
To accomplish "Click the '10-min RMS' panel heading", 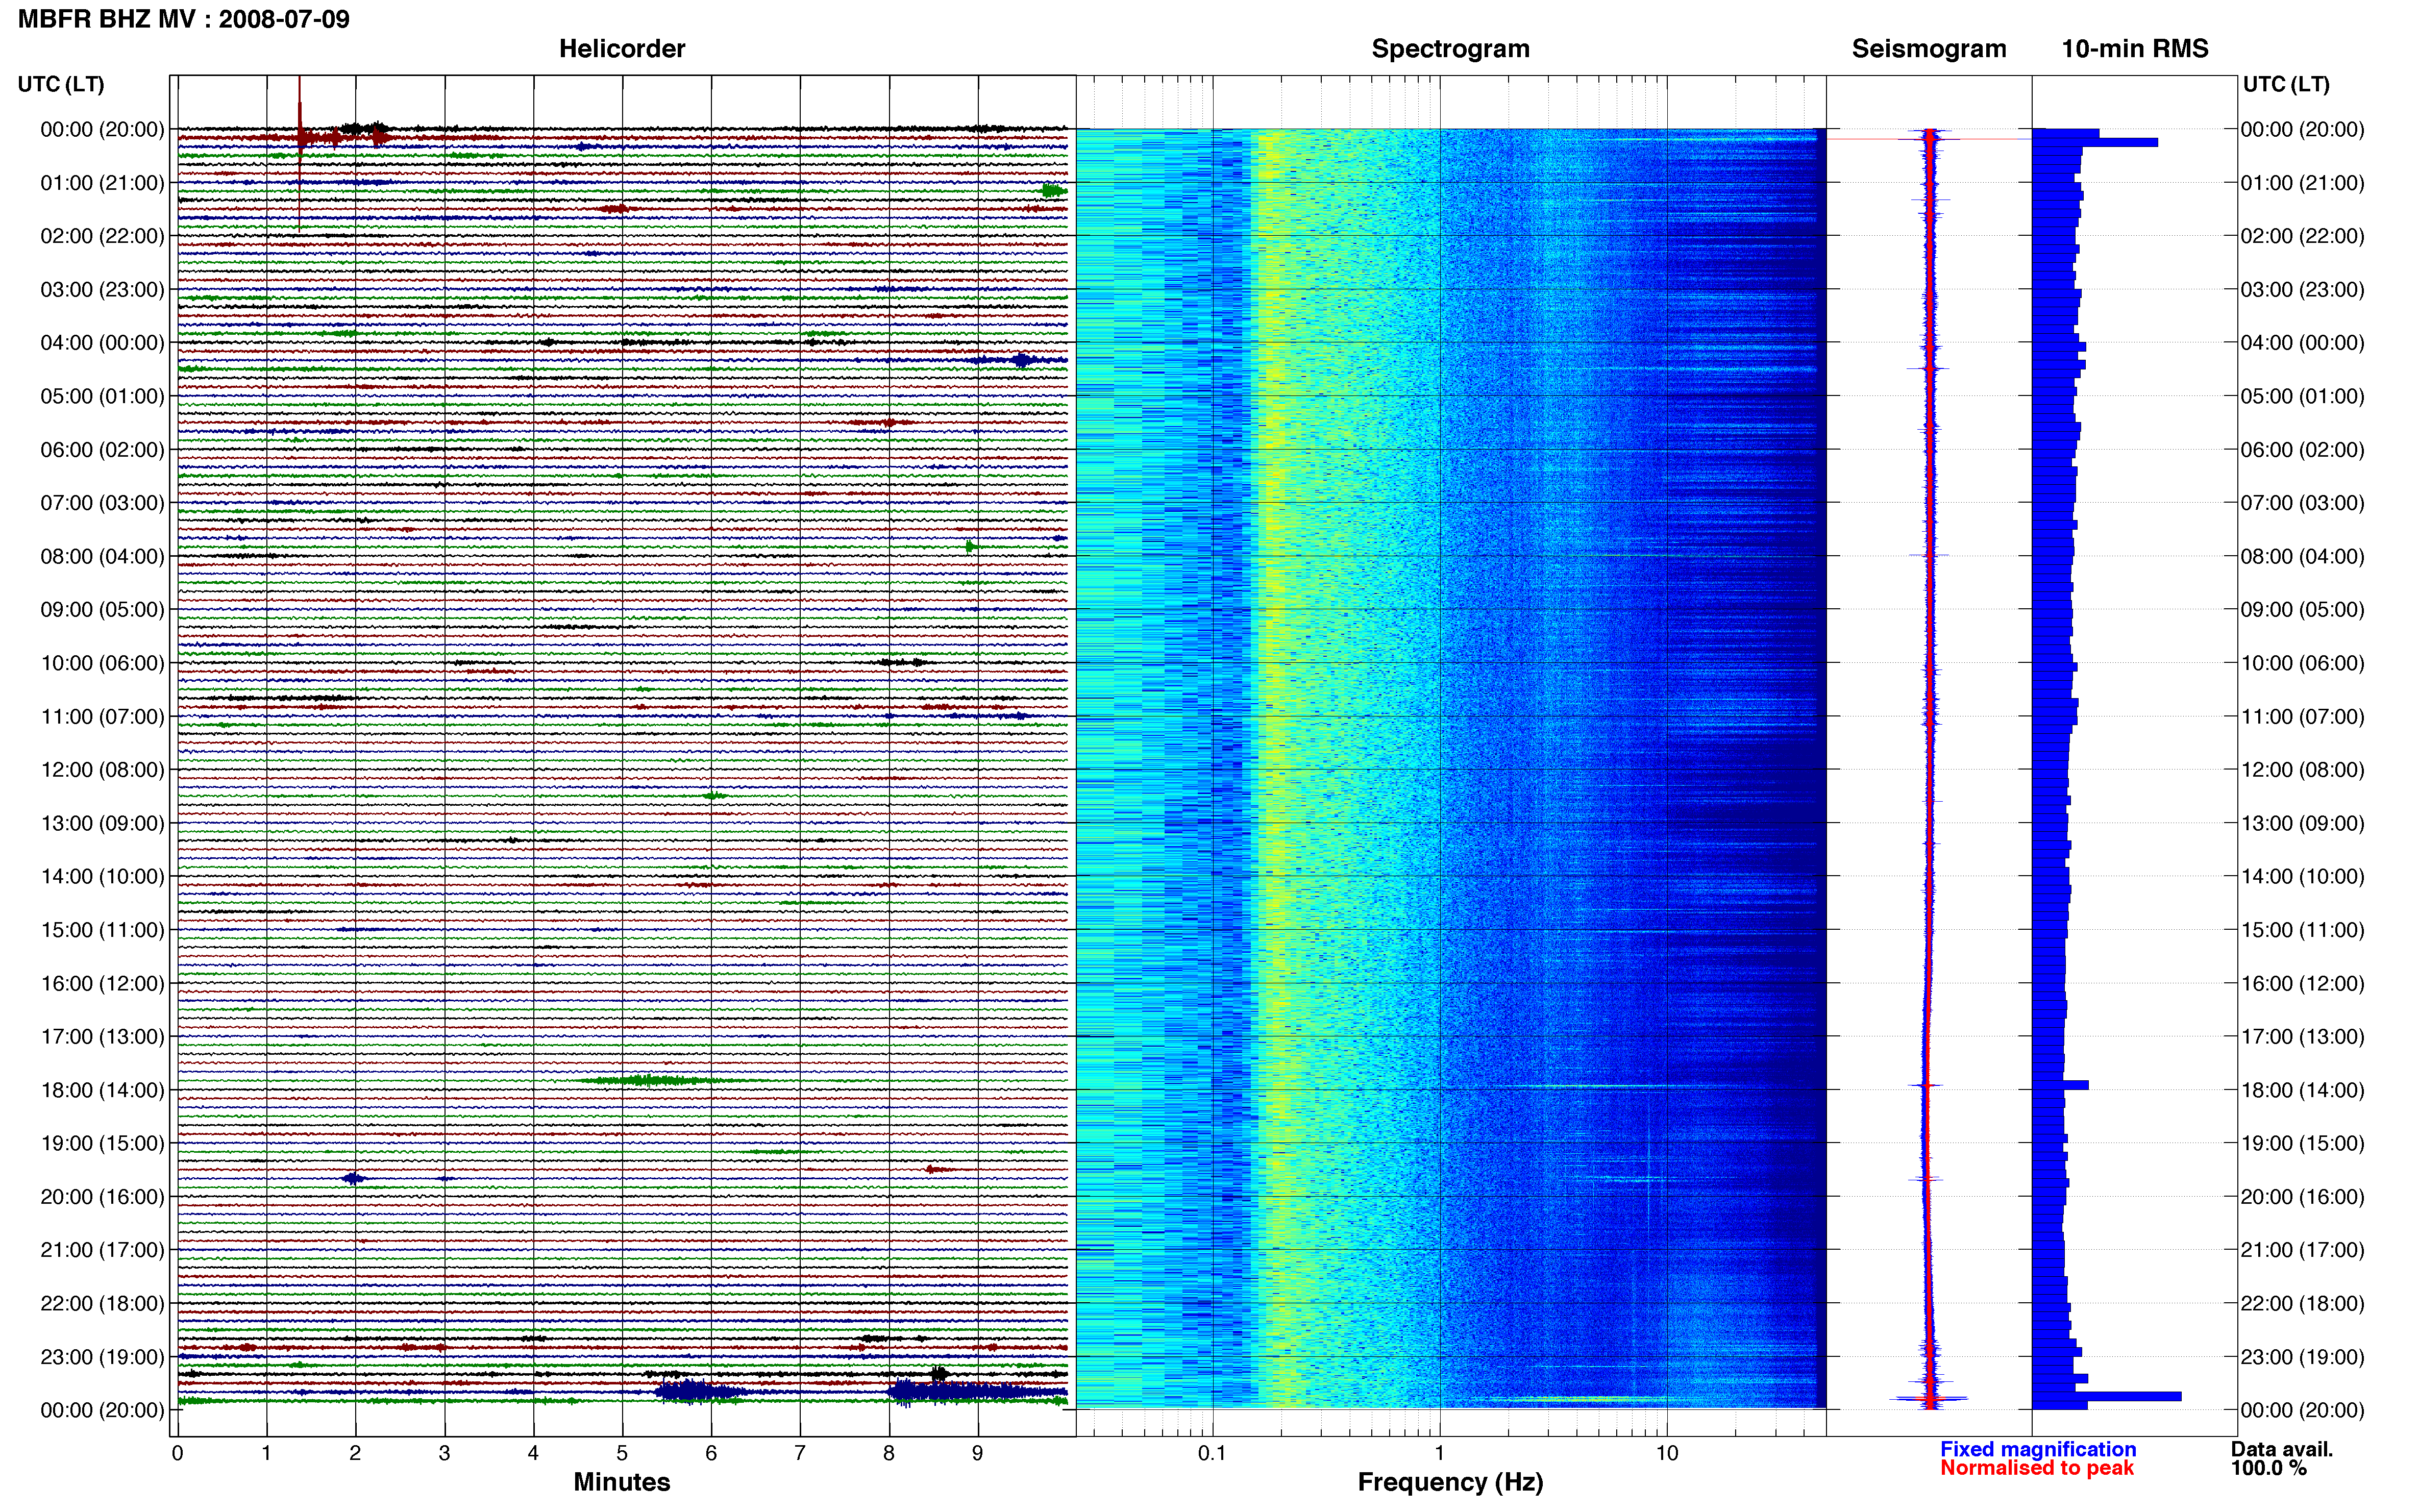I will pos(2135,49).
